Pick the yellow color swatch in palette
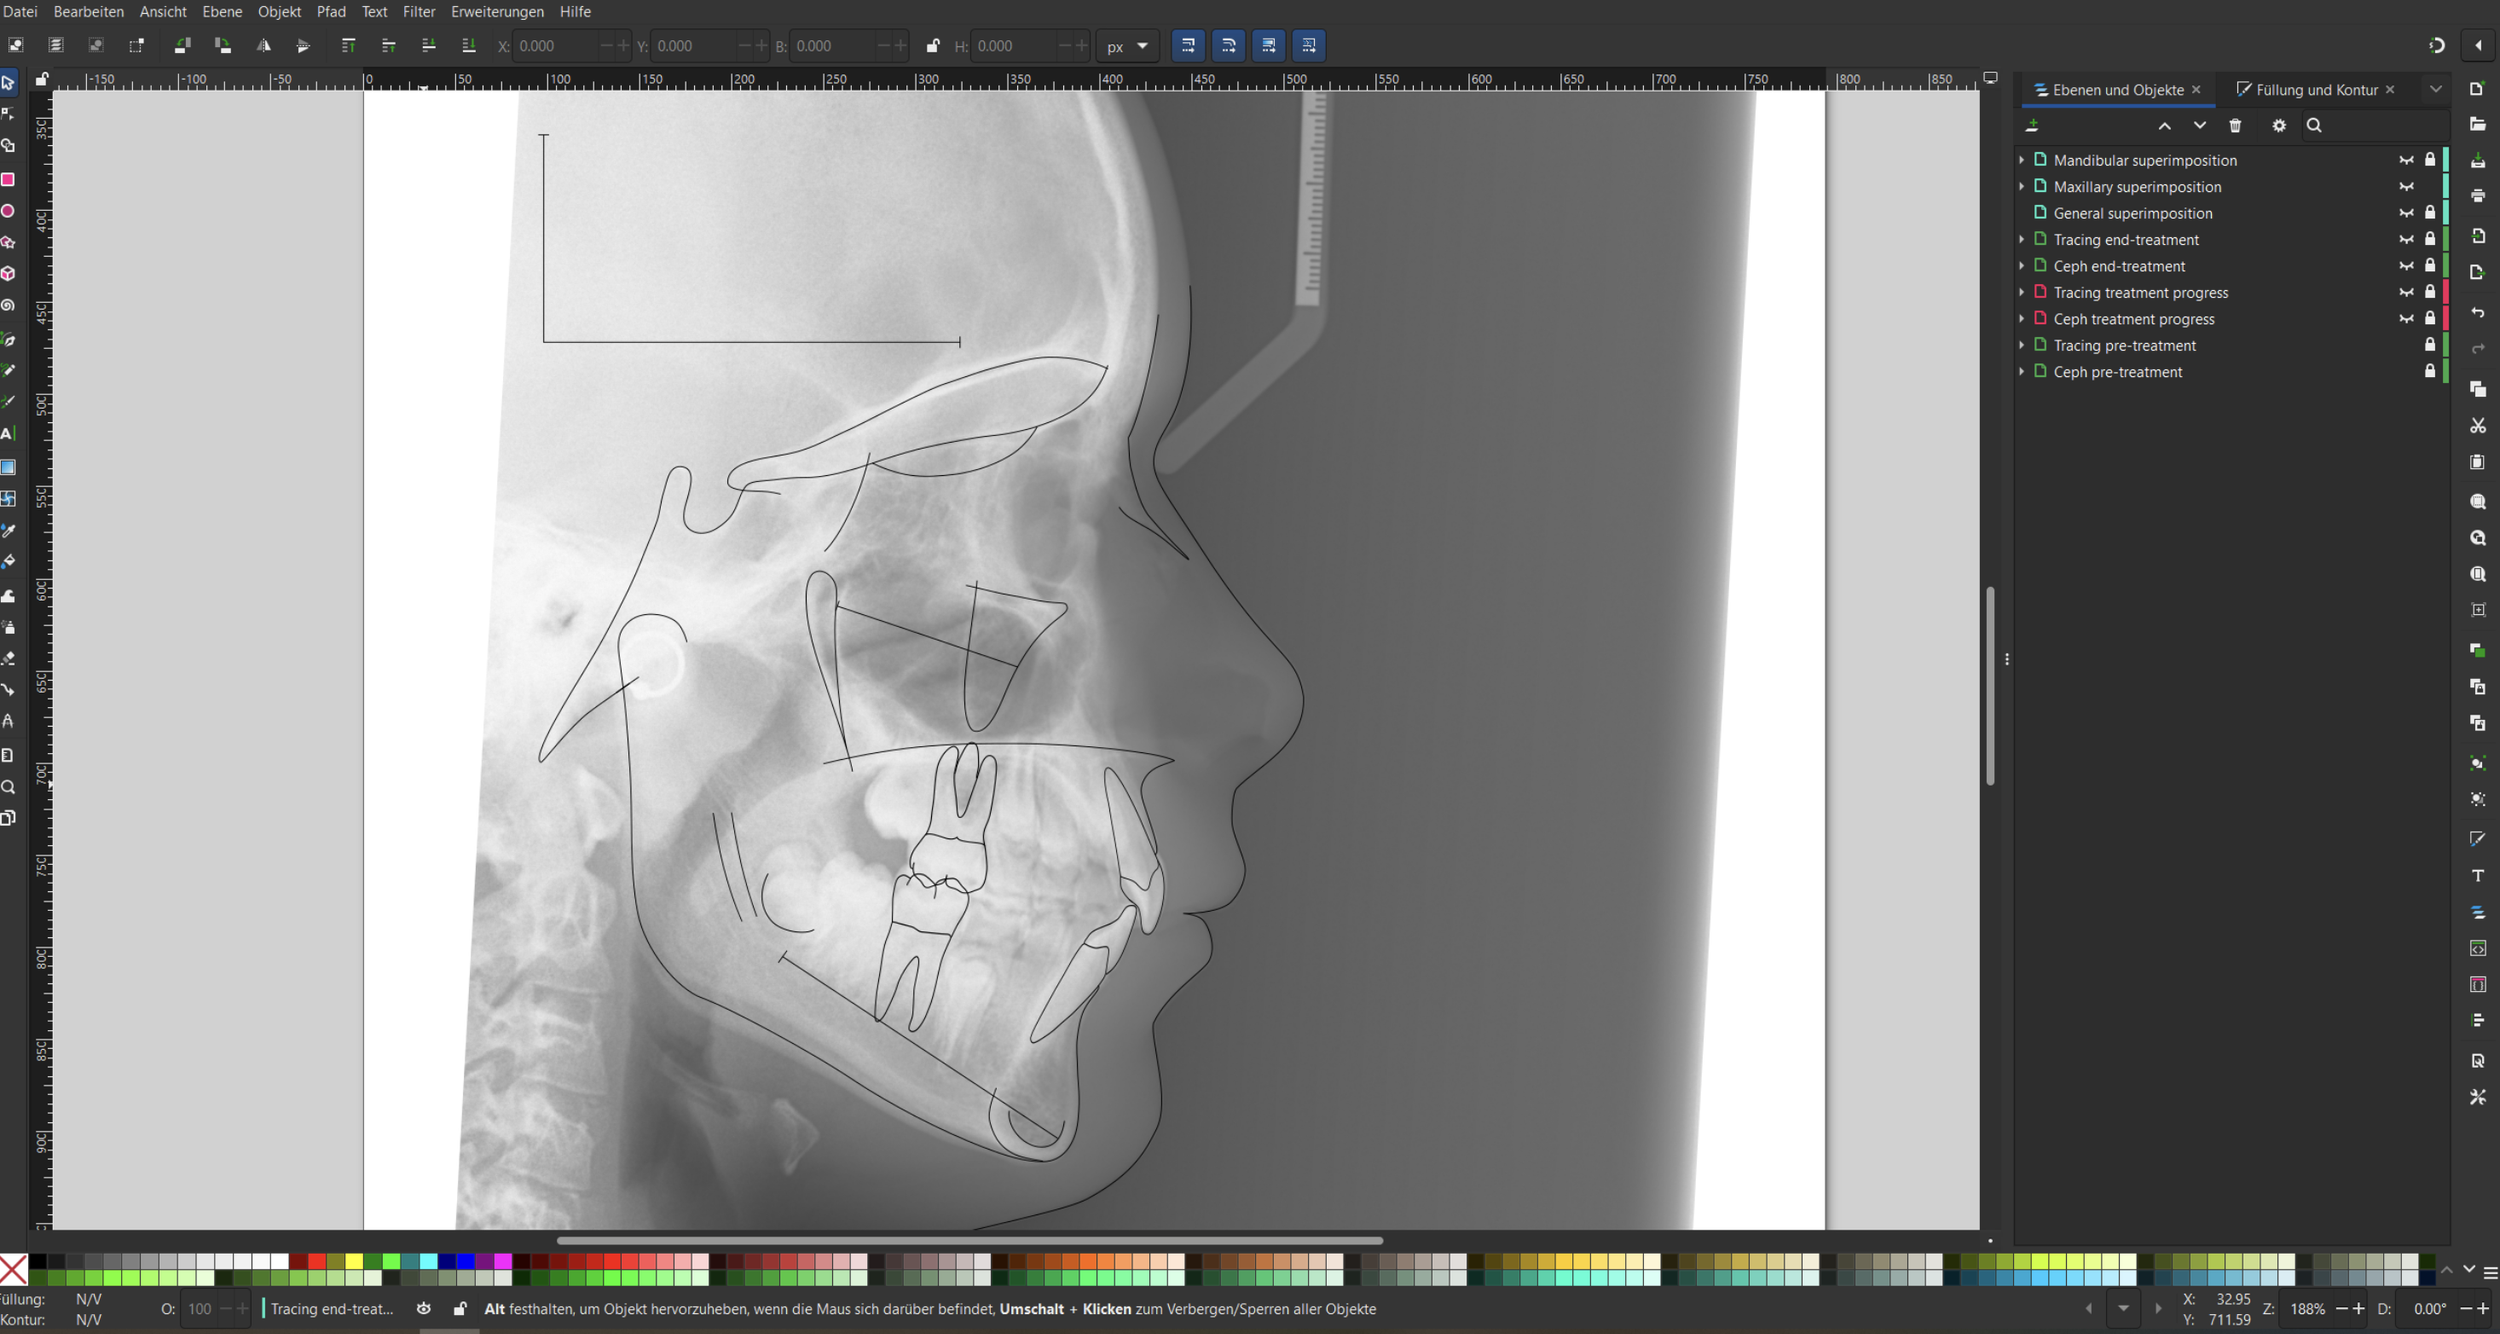 (x=354, y=1261)
